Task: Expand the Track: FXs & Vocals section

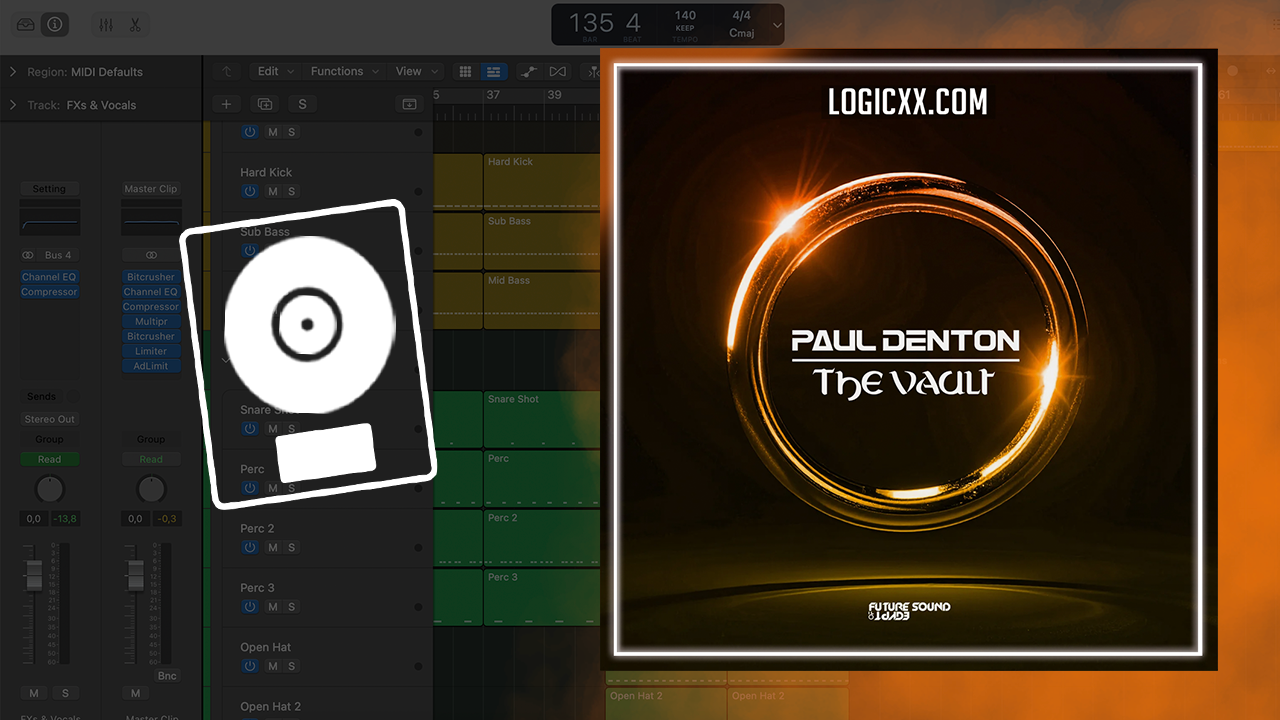Action: pos(14,105)
